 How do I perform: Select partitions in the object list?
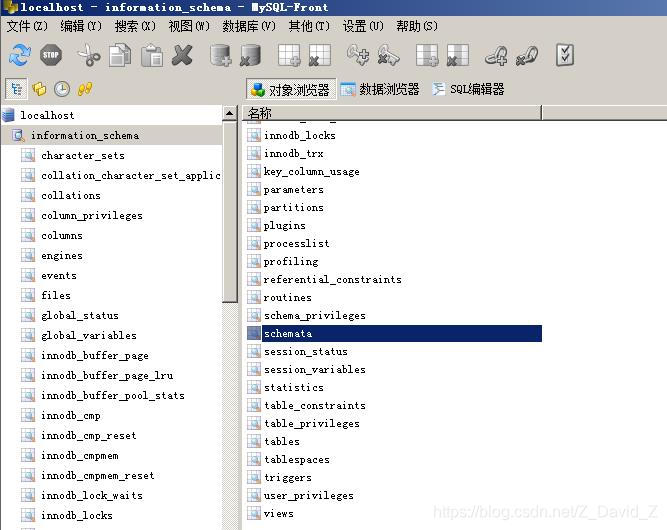(294, 207)
